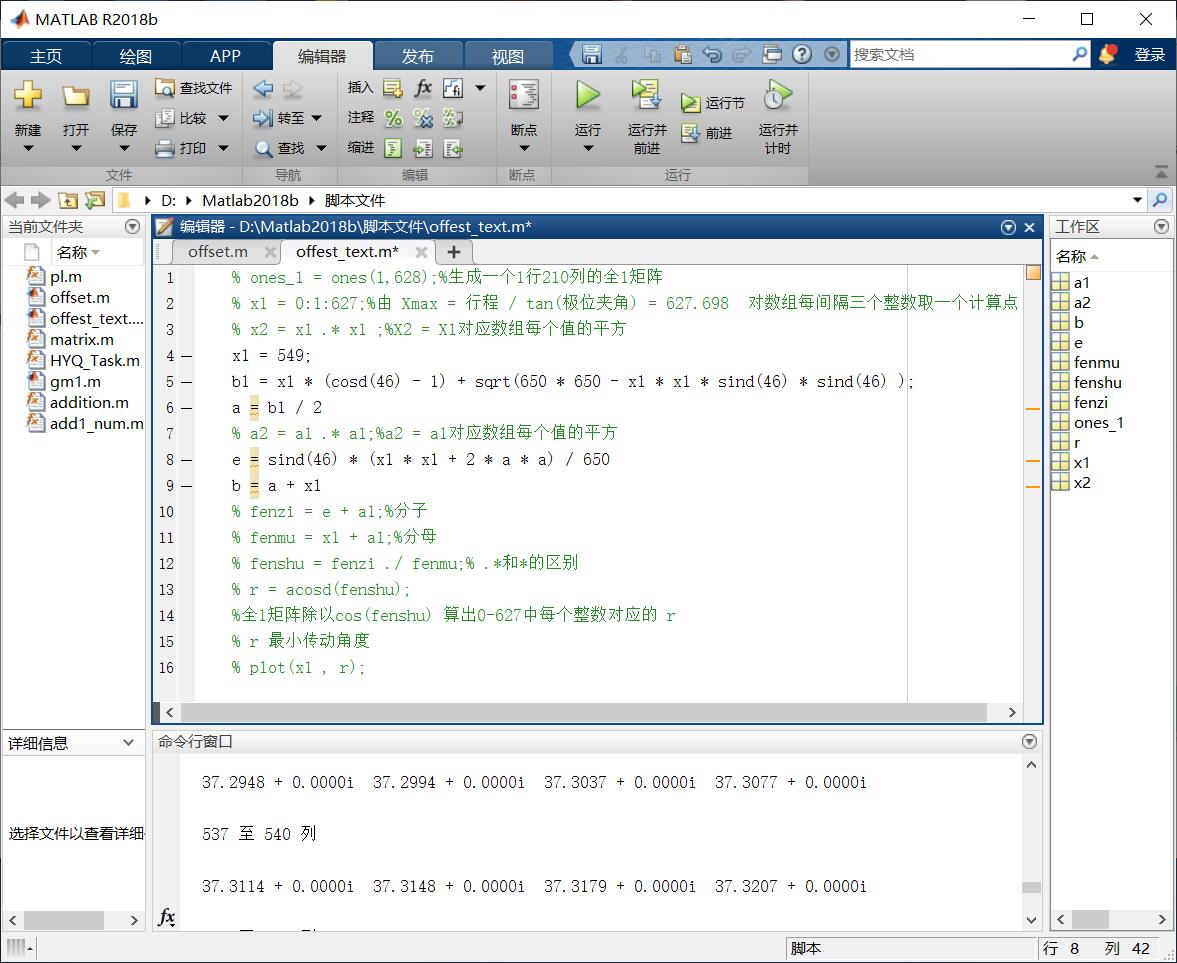Viewport: 1177px width, 963px height.
Task: Click the smart indent icon
Action: click(x=393, y=149)
